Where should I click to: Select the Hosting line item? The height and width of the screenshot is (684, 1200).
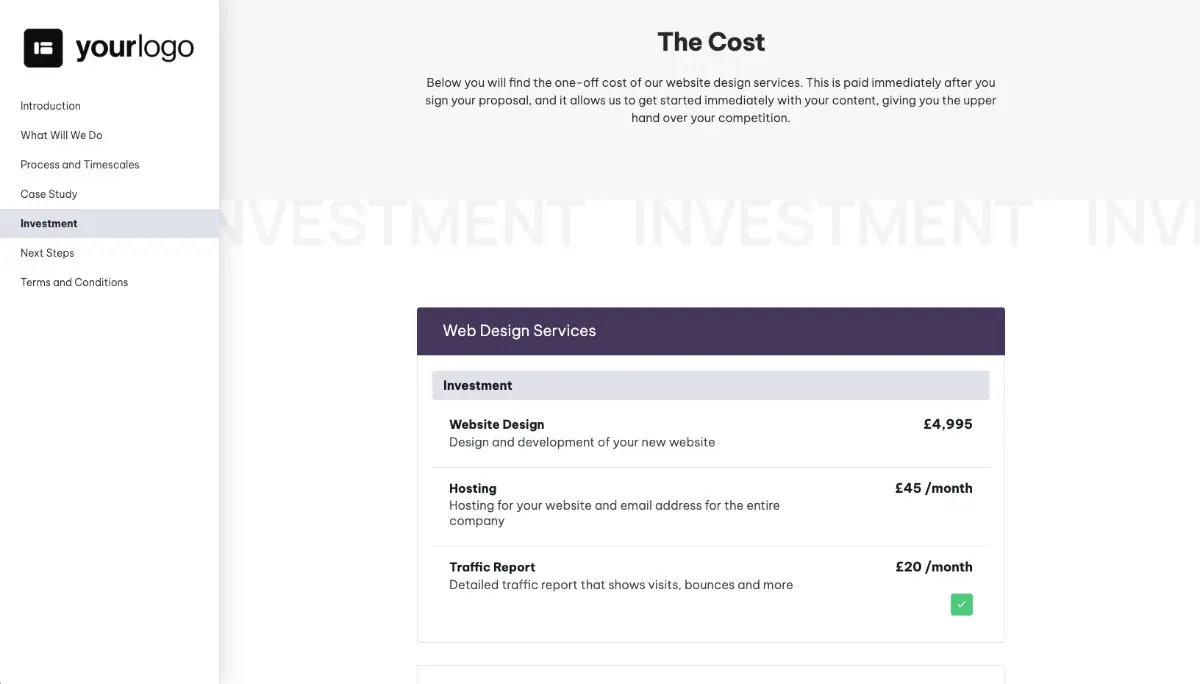[472, 488]
